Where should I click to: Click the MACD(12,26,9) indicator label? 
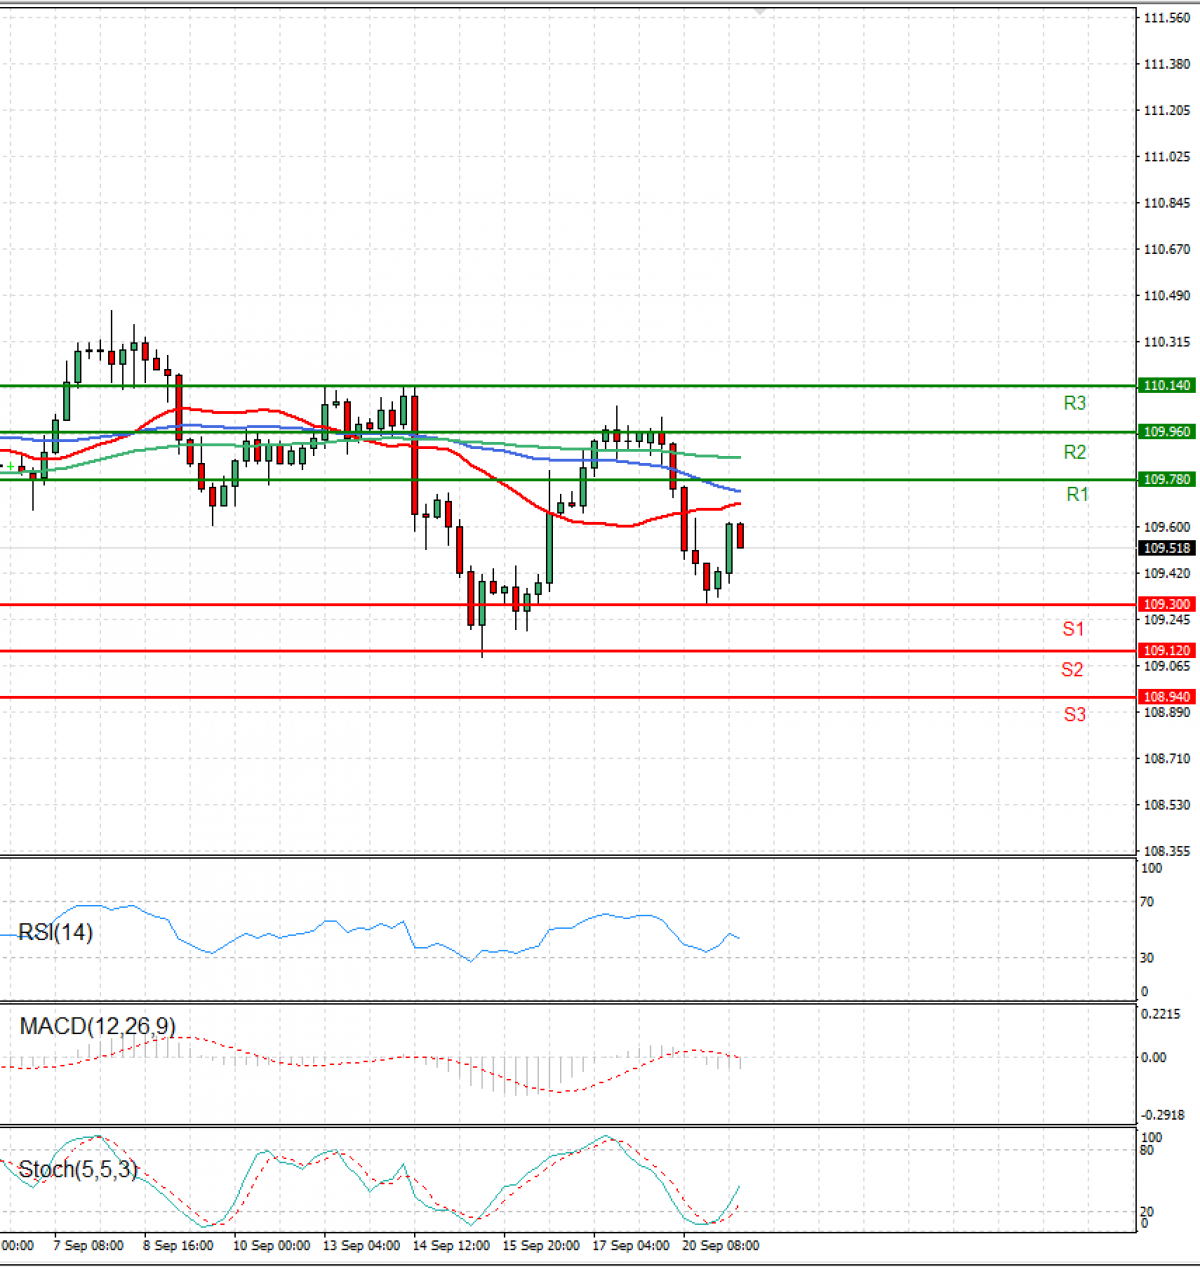(97, 1026)
